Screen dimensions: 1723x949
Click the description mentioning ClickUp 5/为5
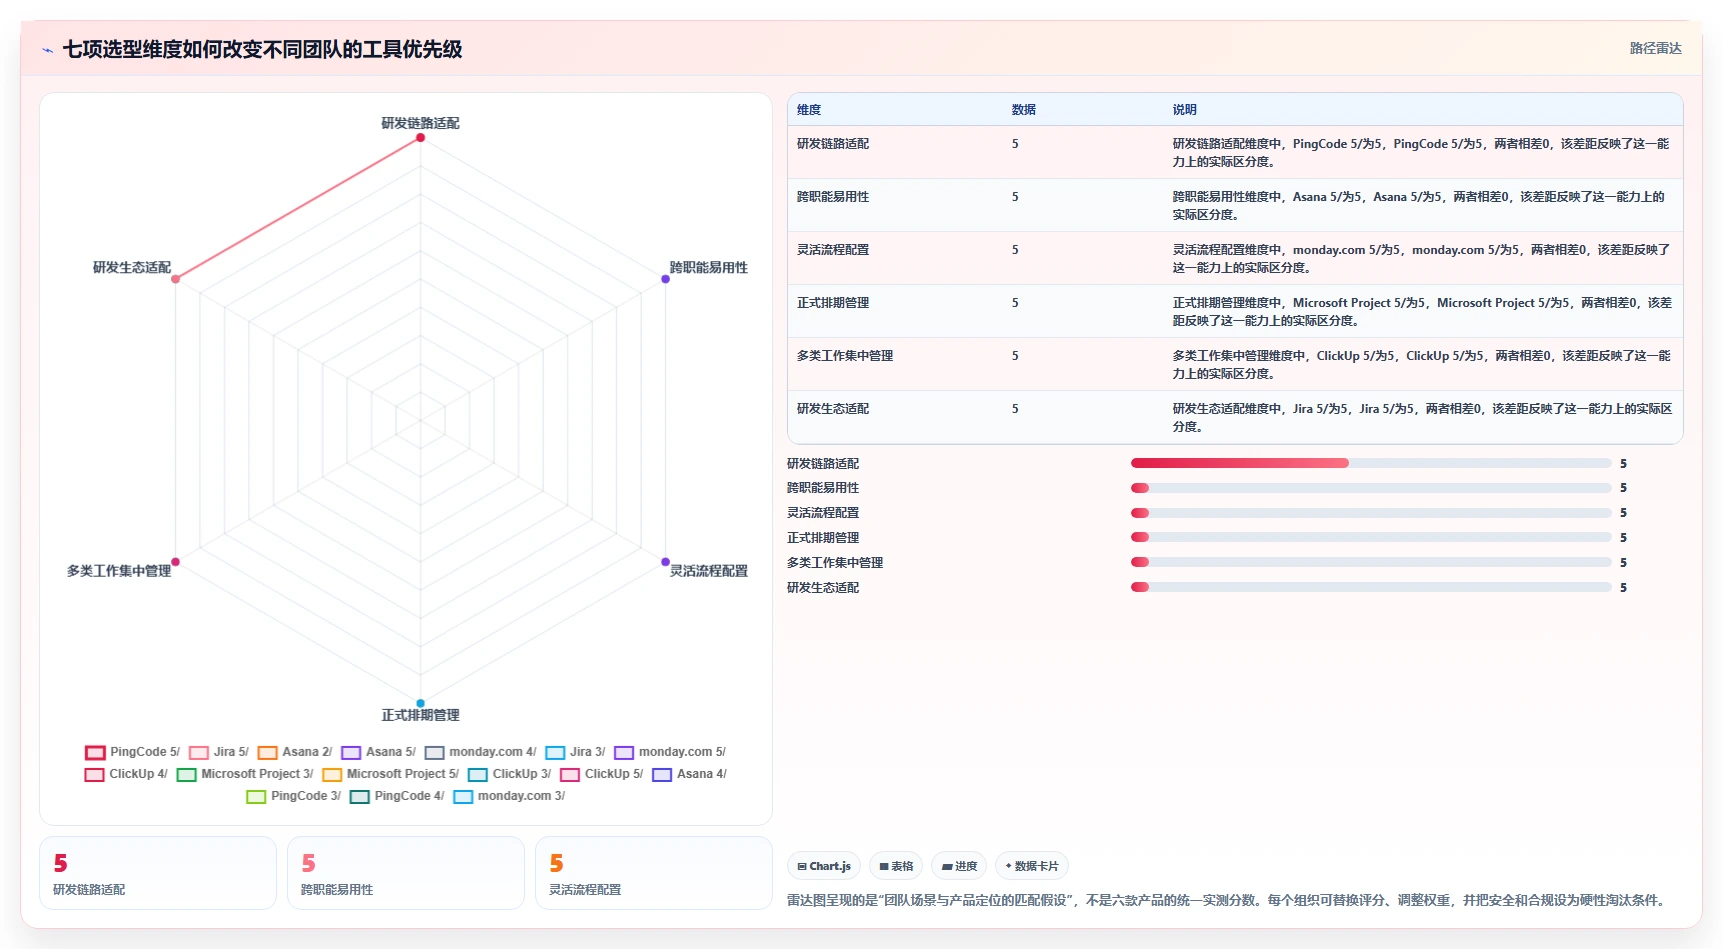pyautogui.click(x=1422, y=365)
